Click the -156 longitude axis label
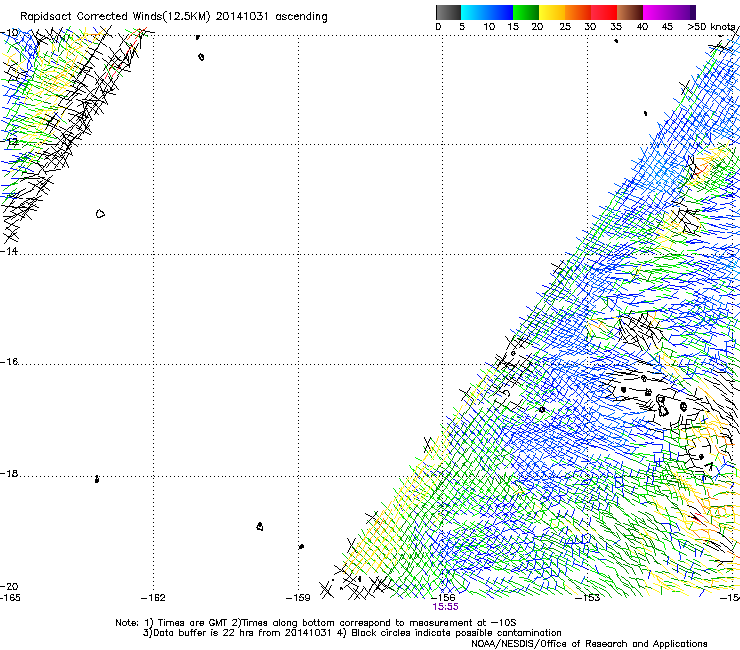Screen dimensions: 740x650 443,598
